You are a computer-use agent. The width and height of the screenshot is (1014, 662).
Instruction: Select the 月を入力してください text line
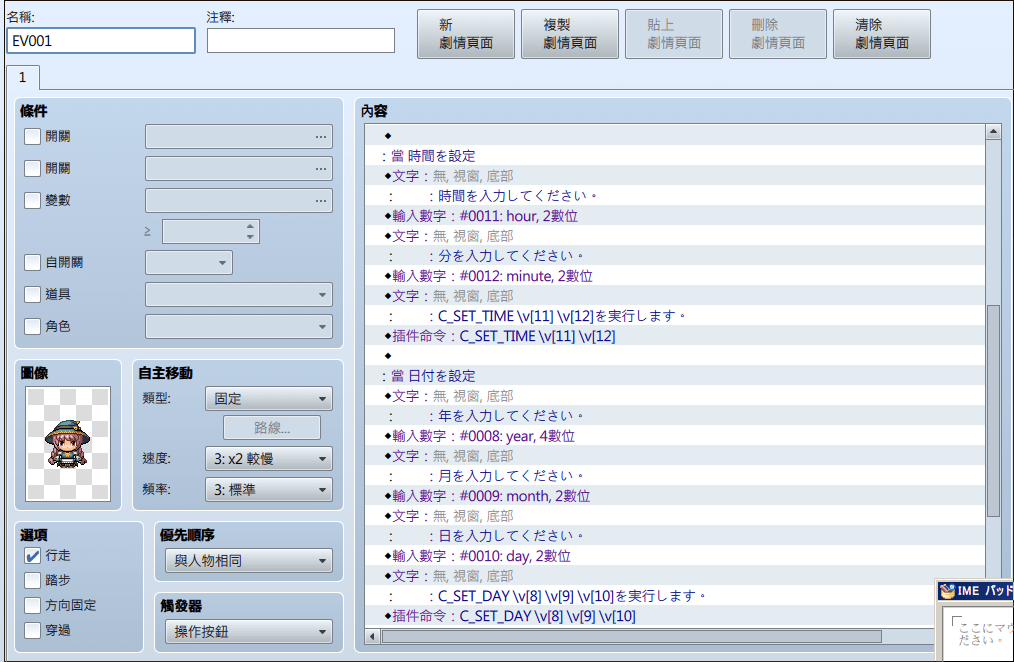pos(675,476)
